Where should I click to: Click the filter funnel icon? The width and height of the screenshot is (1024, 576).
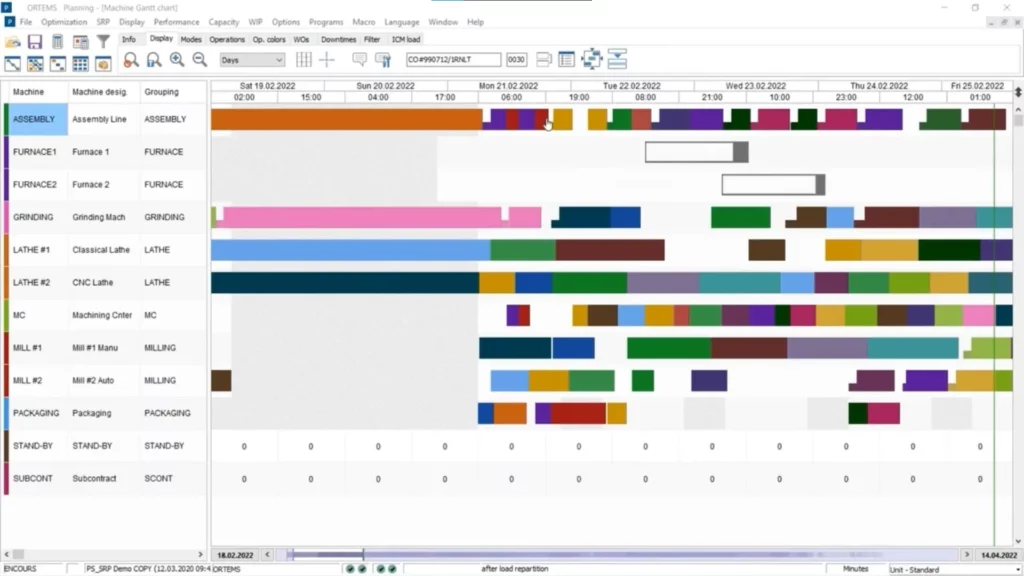[x=103, y=42]
